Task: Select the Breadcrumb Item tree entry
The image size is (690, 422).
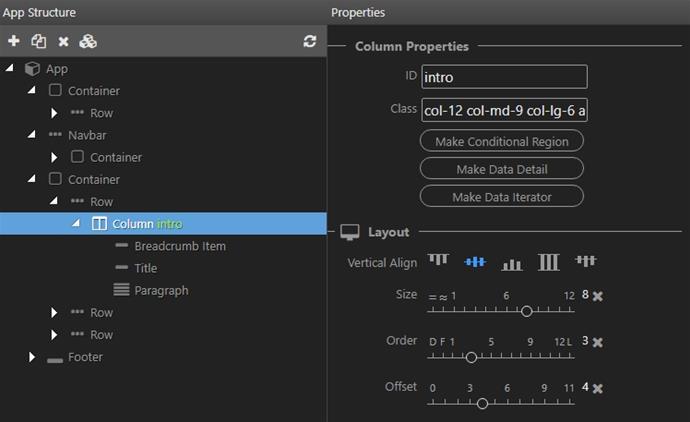Action: [180, 246]
